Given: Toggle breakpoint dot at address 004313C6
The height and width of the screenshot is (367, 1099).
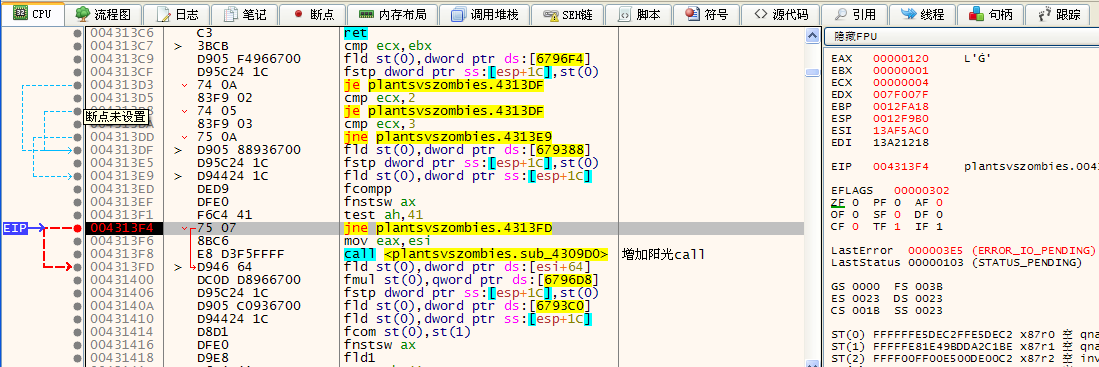Looking at the screenshot, I should pyautogui.click(x=77, y=33).
